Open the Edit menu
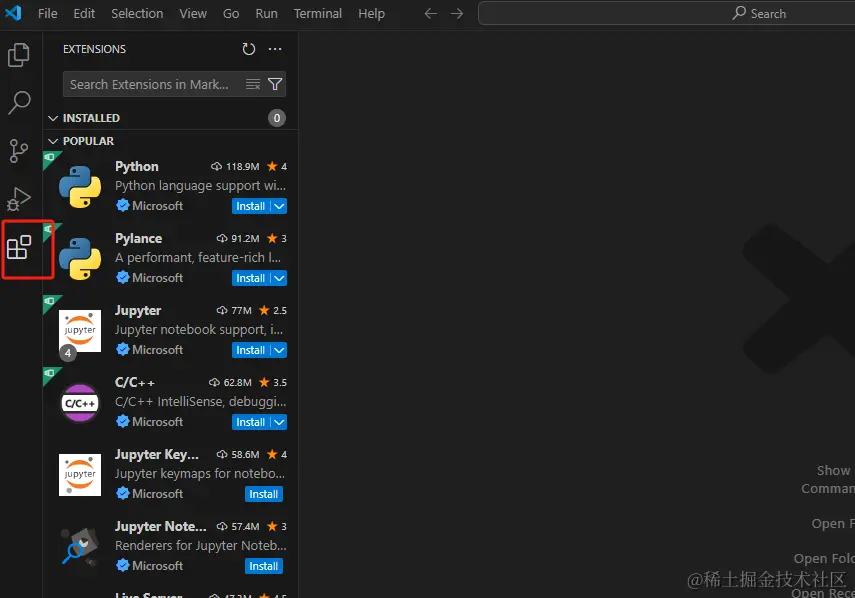 [x=84, y=13]
